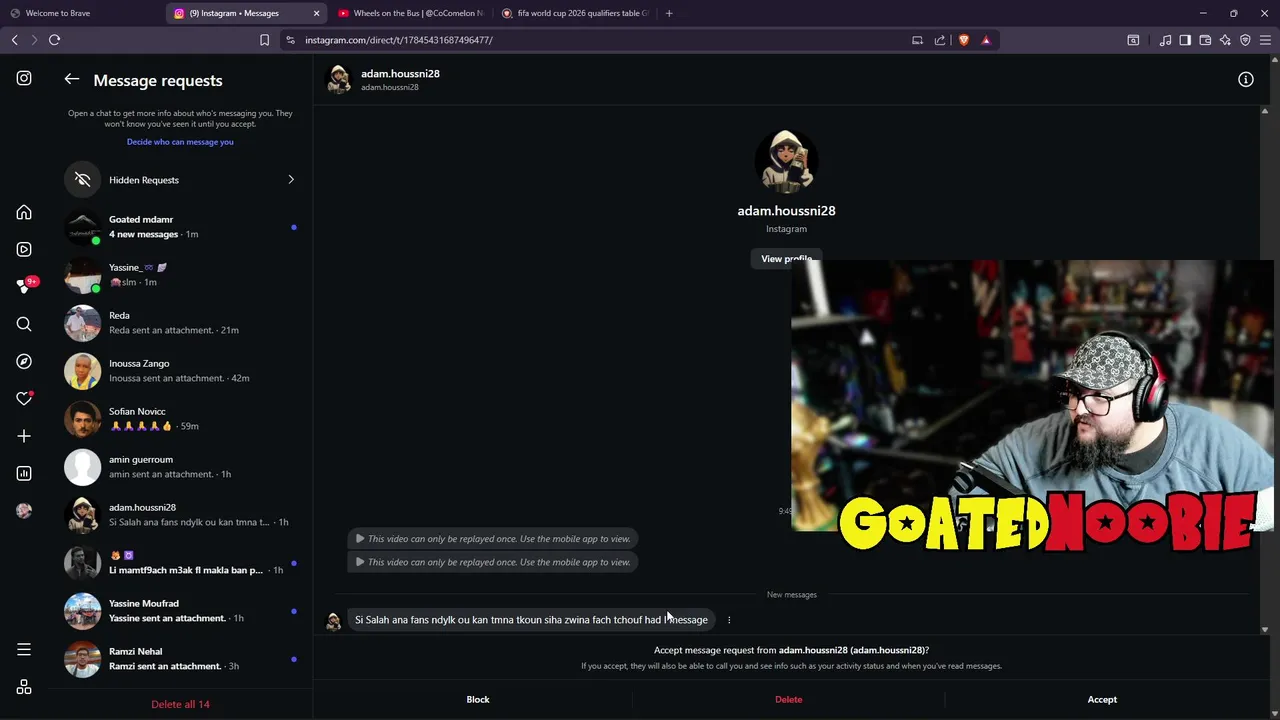Open request starting Li mamtf9ach

pyautogui.click(x=180, y=563)
